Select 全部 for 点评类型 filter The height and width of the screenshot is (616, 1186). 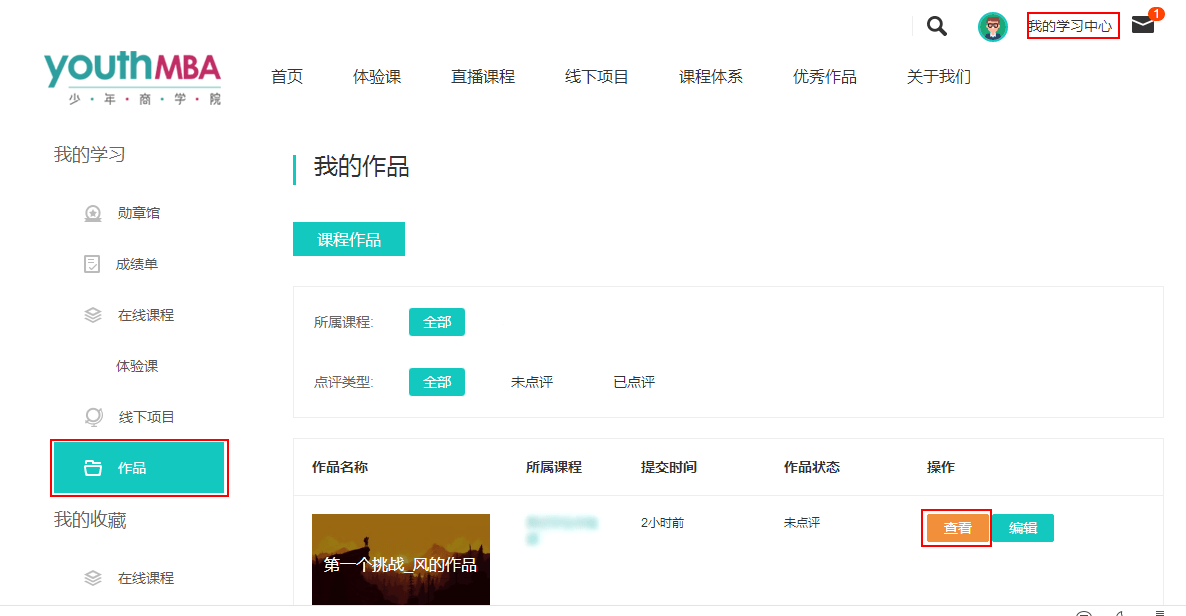click(x=437, y=382)
